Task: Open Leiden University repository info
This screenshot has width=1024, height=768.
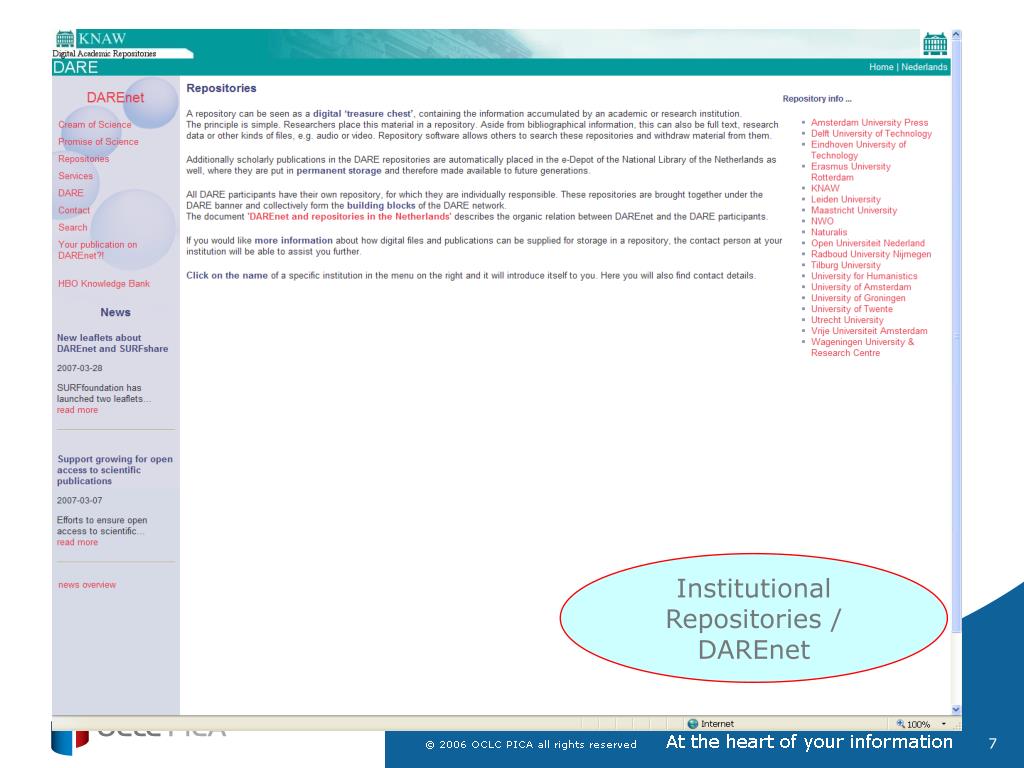Action: tap(846, 199)
